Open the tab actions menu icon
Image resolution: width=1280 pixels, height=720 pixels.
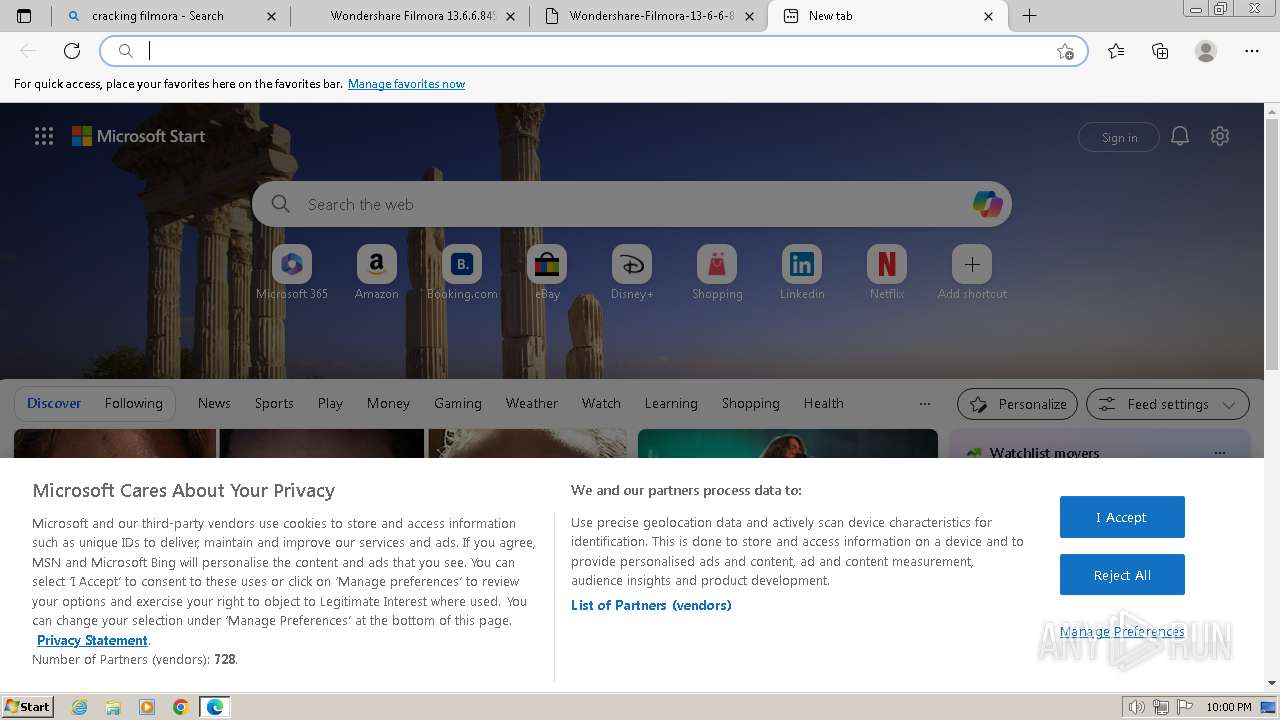24,16
